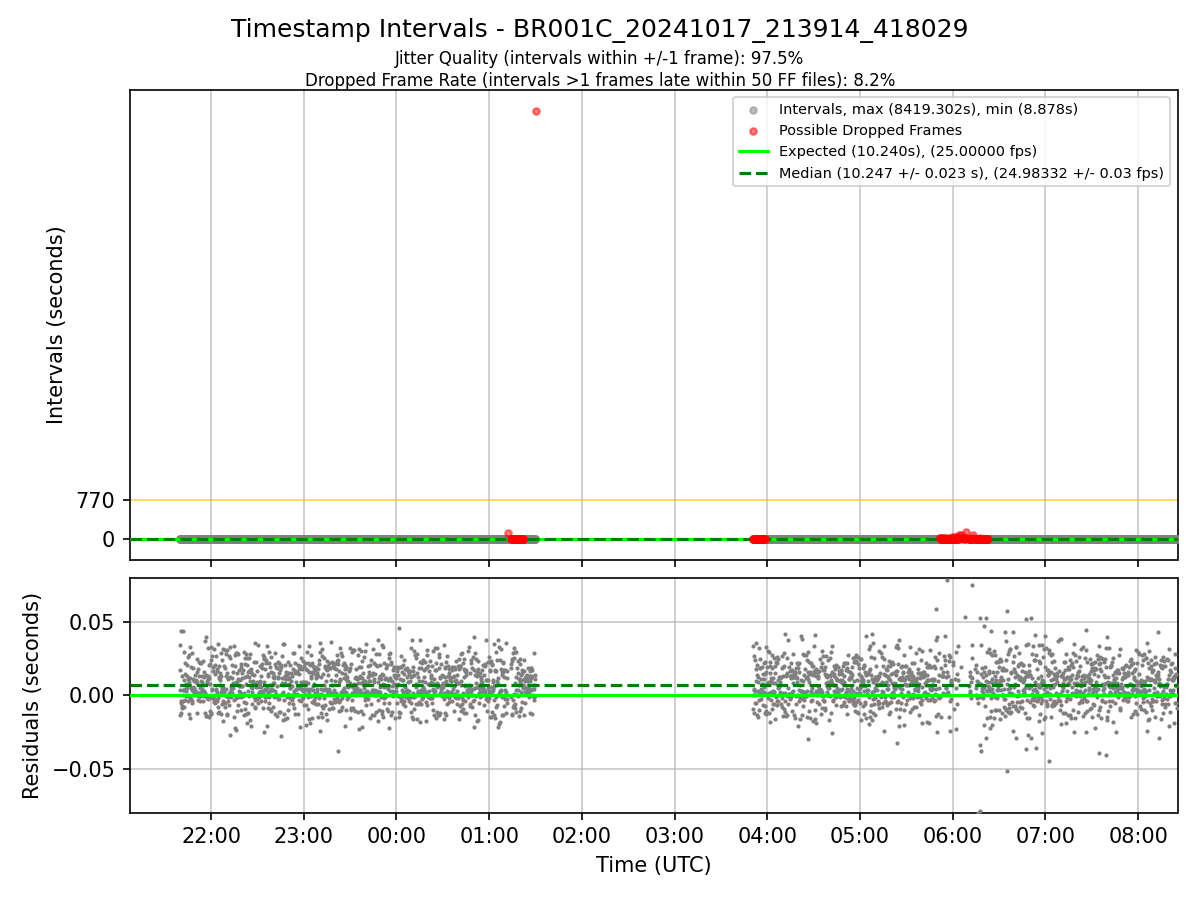Viewport: 1200px width, 900px height.
Task: Select the 'Dropped Frame Rate' 8.2% subtitle line
Action: [x=599, y=79]
